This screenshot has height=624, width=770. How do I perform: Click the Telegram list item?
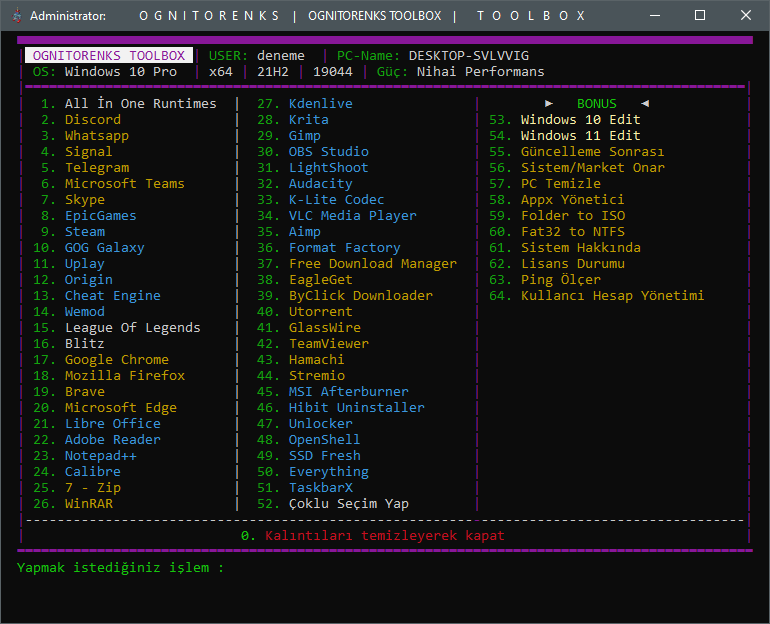tap(97, 168)
